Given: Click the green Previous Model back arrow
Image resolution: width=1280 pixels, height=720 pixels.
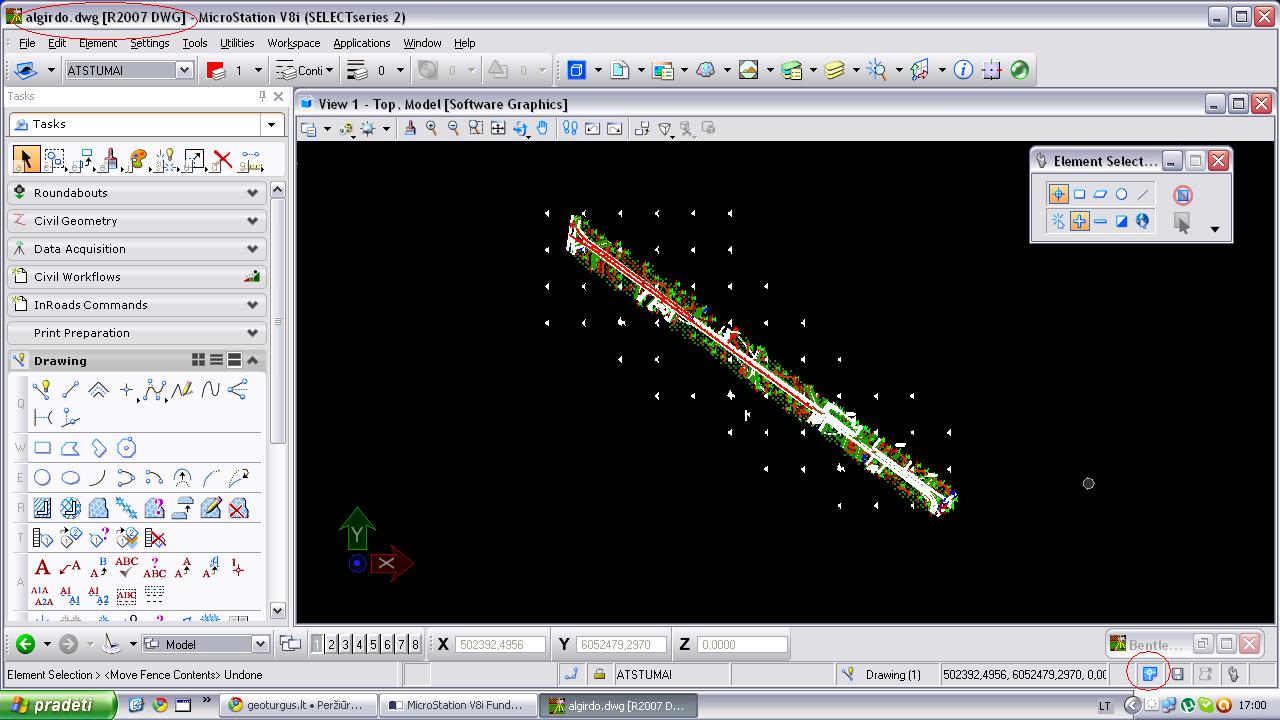Looking at the screenshot, I should [x=26, y=644].
